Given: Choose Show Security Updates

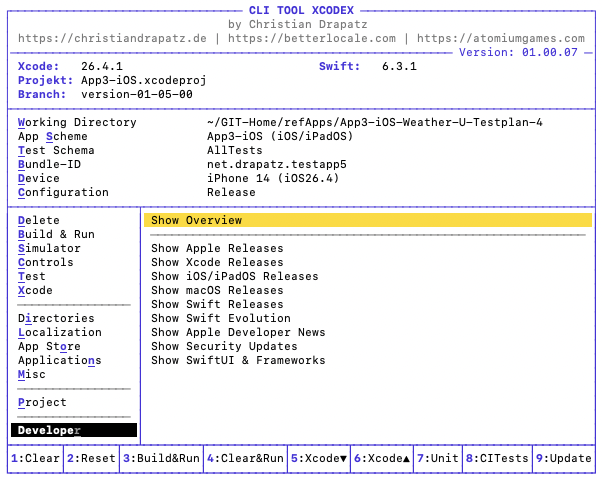Looking at the screenshot, I should coord(224,346).
